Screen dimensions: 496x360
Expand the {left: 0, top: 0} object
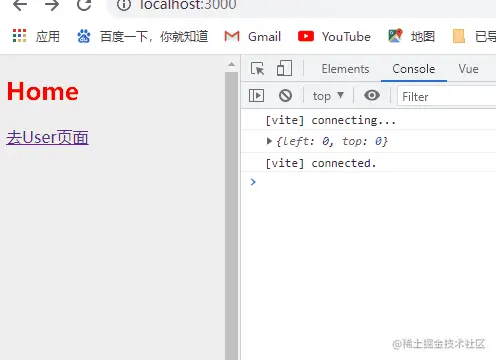pos(269,141)
